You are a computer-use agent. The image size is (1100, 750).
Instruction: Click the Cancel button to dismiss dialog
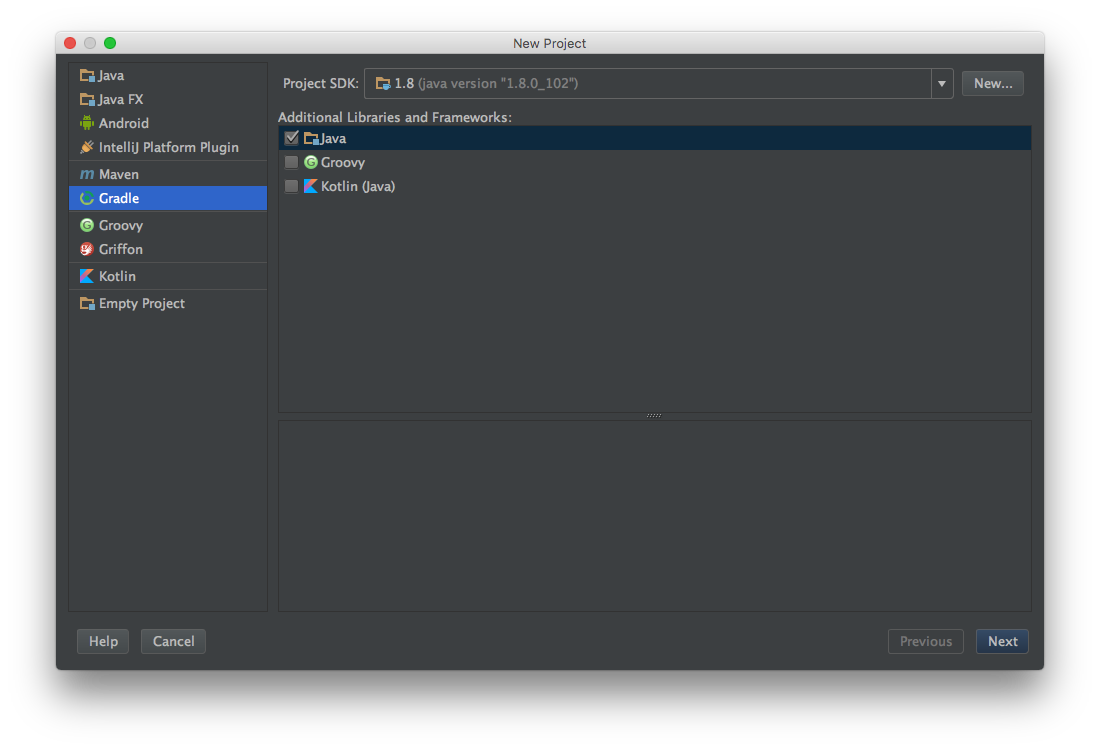(172, 641)
